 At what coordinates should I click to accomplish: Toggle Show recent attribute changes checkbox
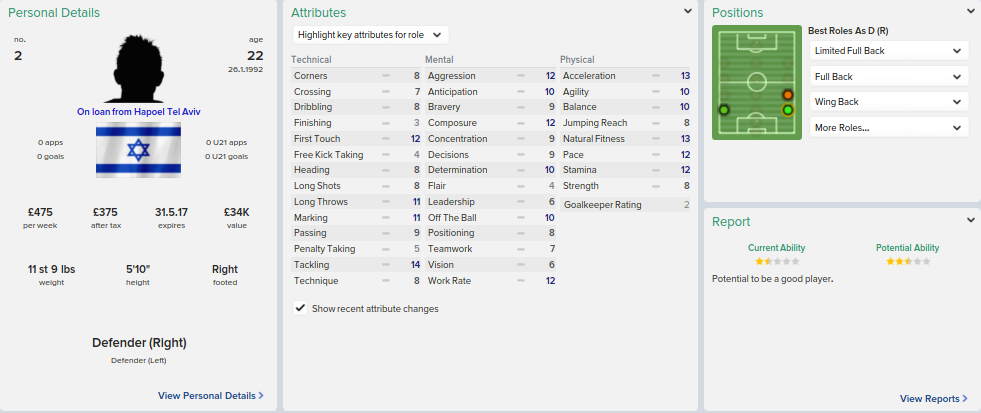(300, 309)
